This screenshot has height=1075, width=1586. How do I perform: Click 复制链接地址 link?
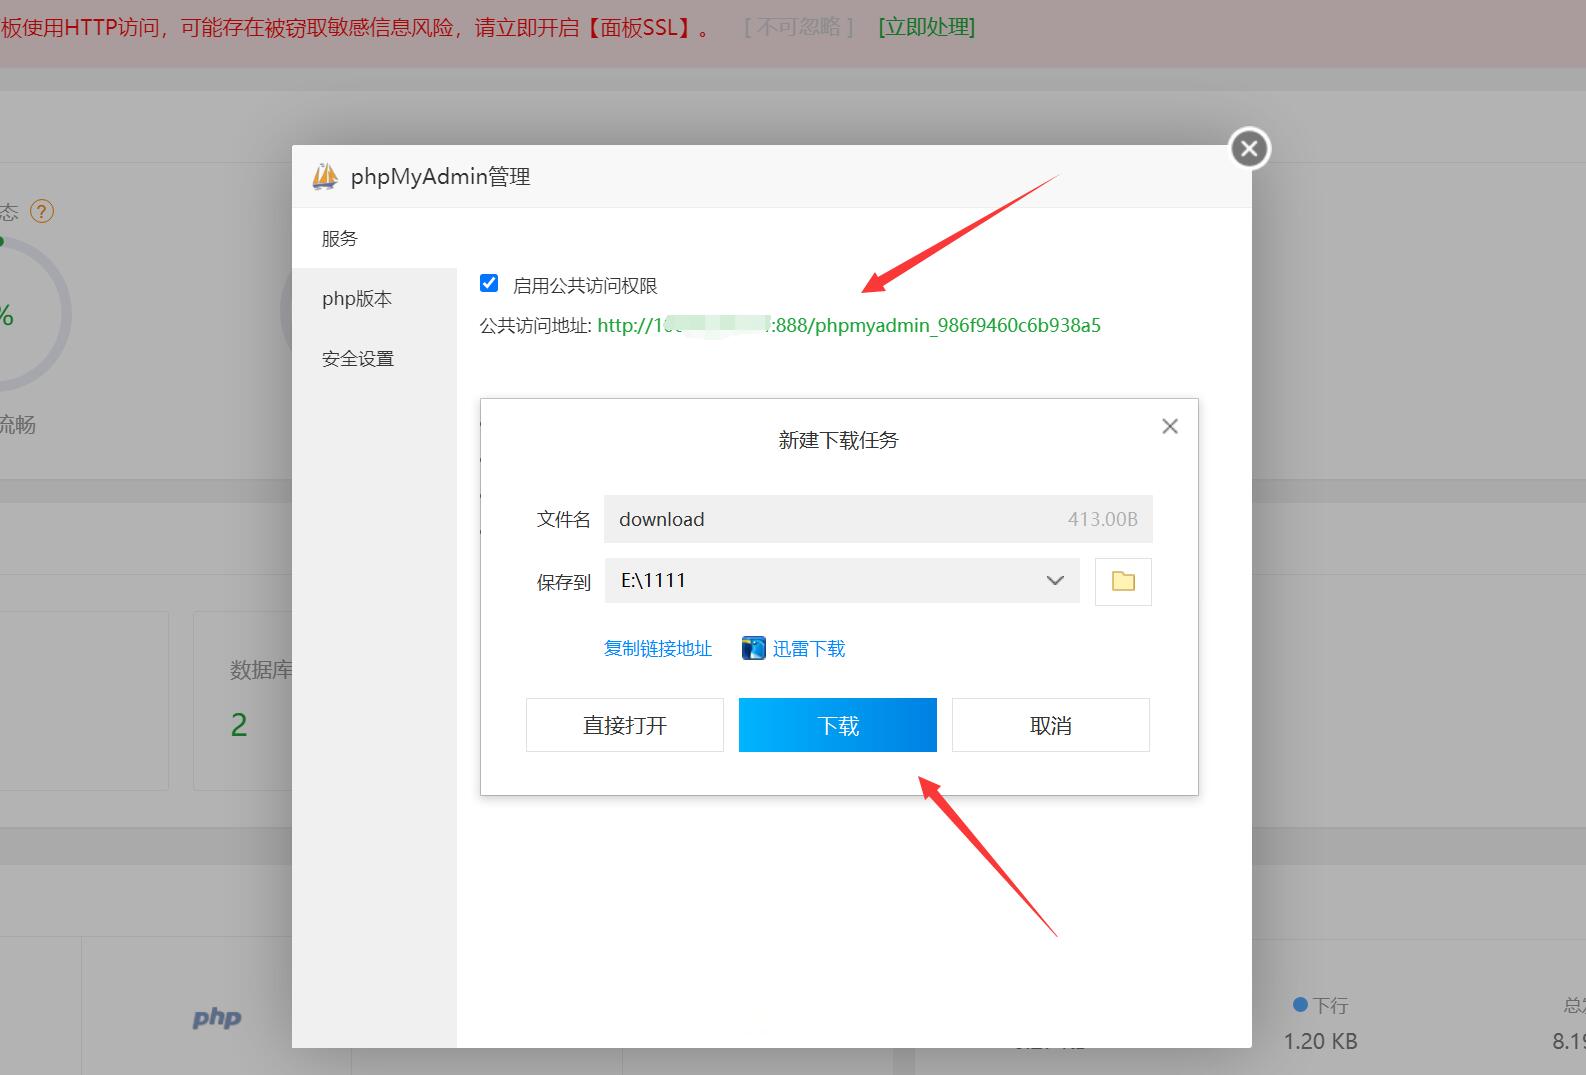pos(658,648)
